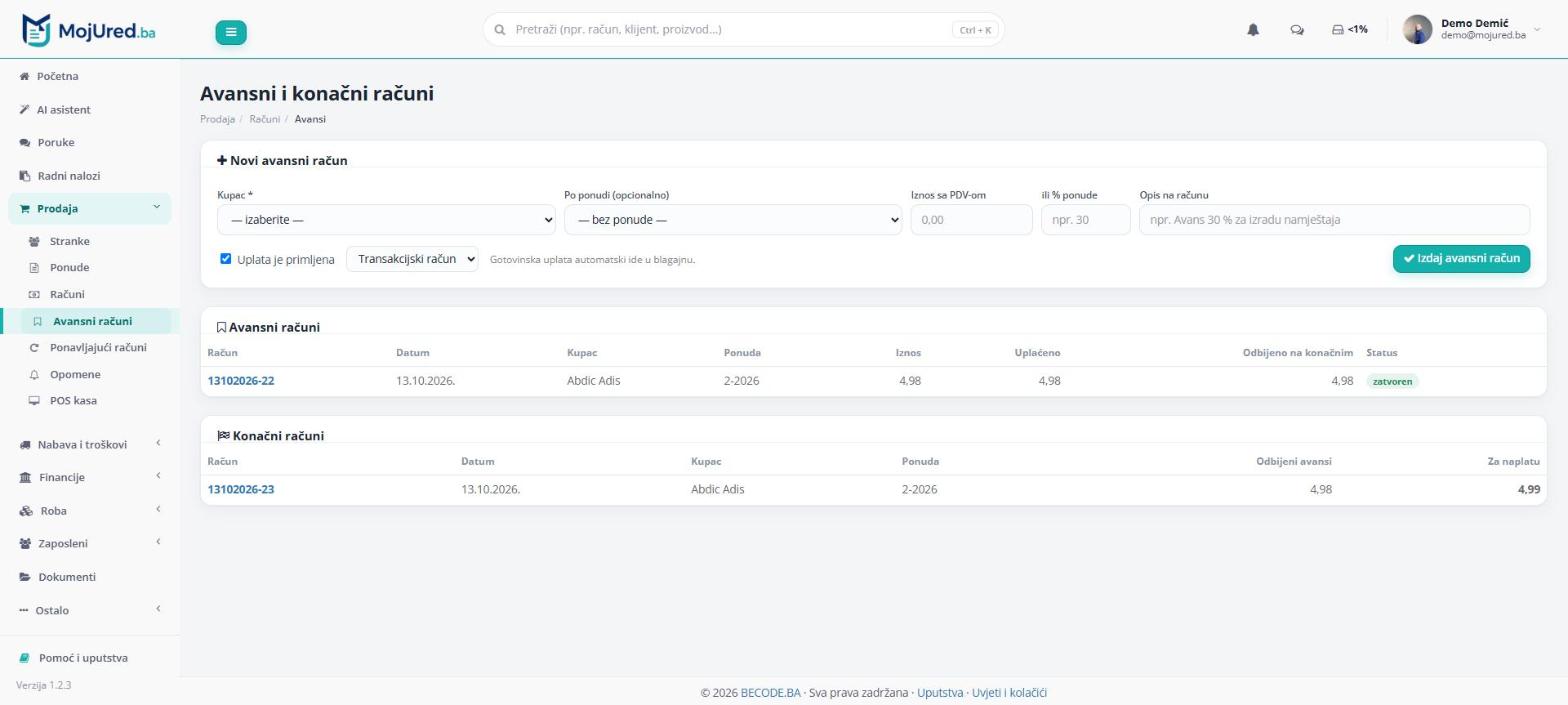Click the Izdaj avansni račun button

[1461, 258]
